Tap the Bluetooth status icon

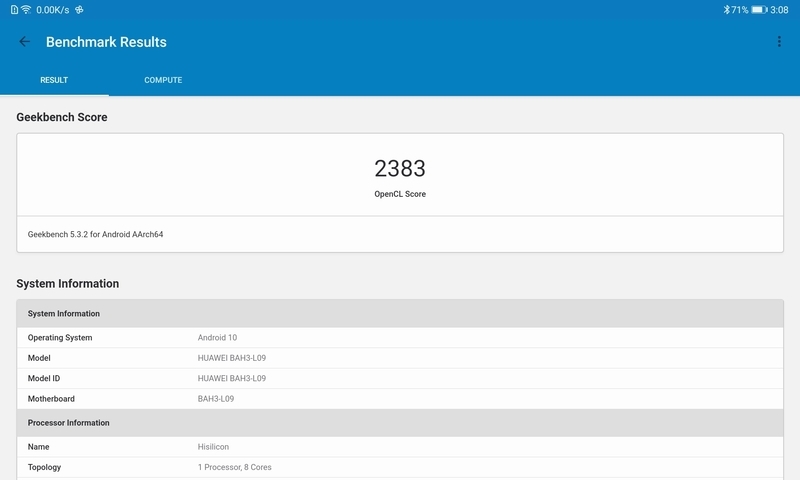(727, 10)
